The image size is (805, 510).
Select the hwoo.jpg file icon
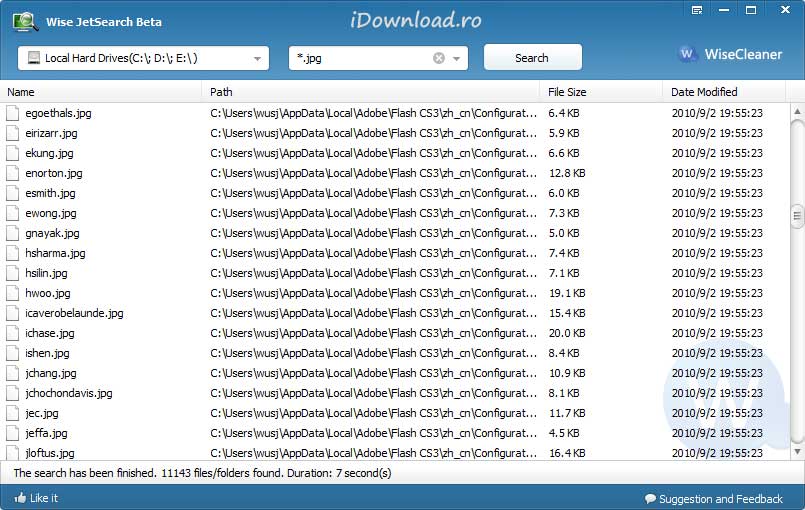point(13,293)
